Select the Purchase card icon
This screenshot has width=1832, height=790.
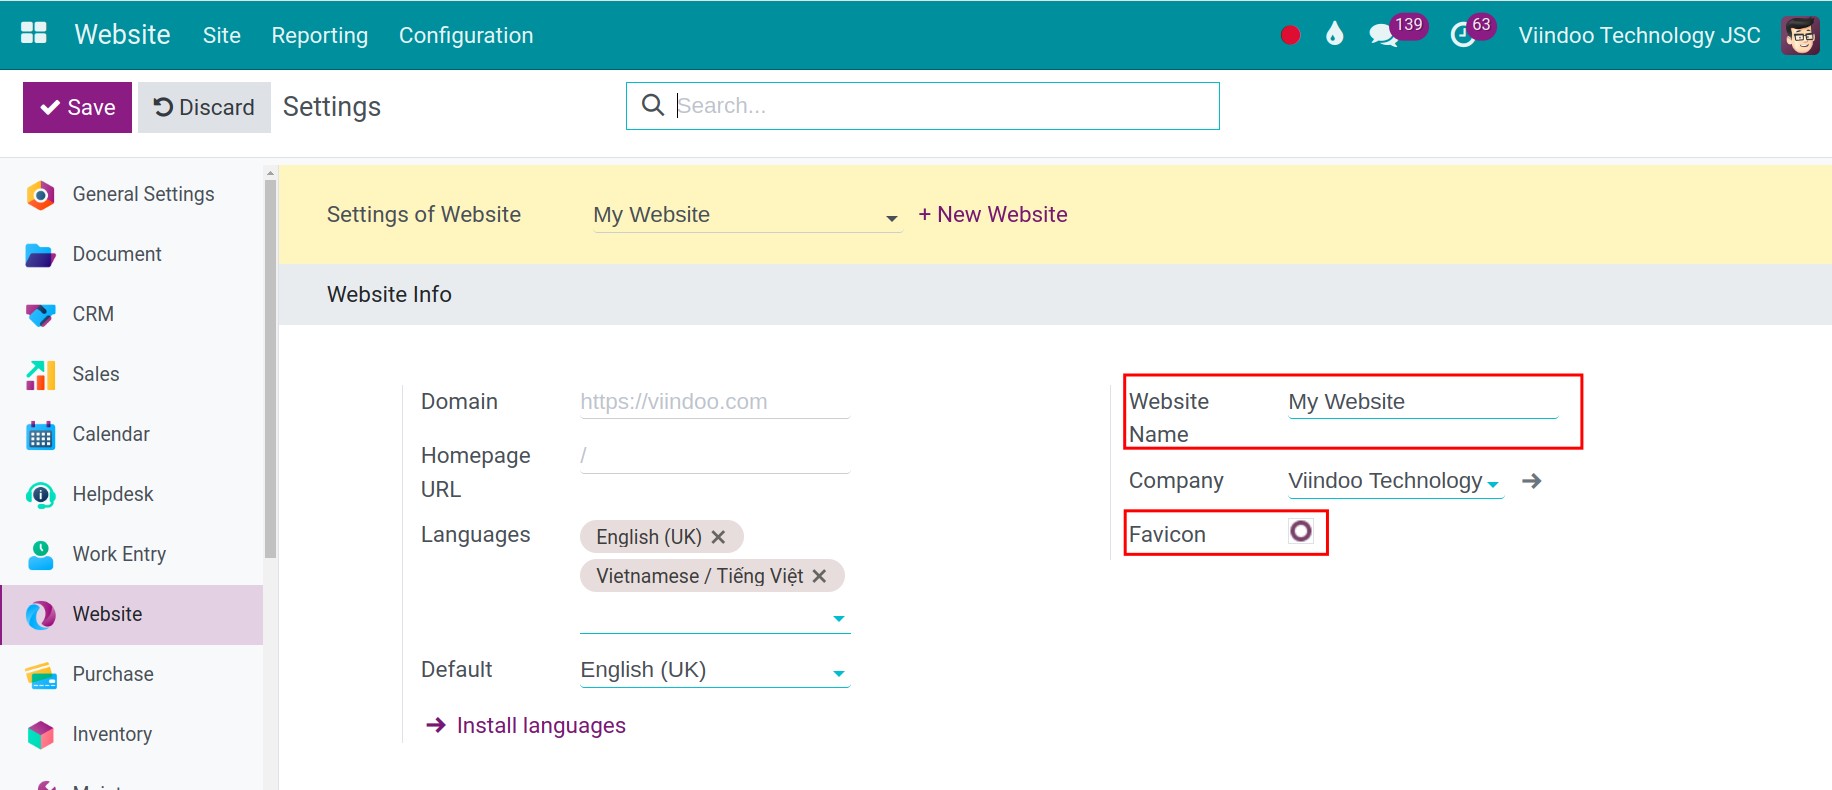[40, 675]
